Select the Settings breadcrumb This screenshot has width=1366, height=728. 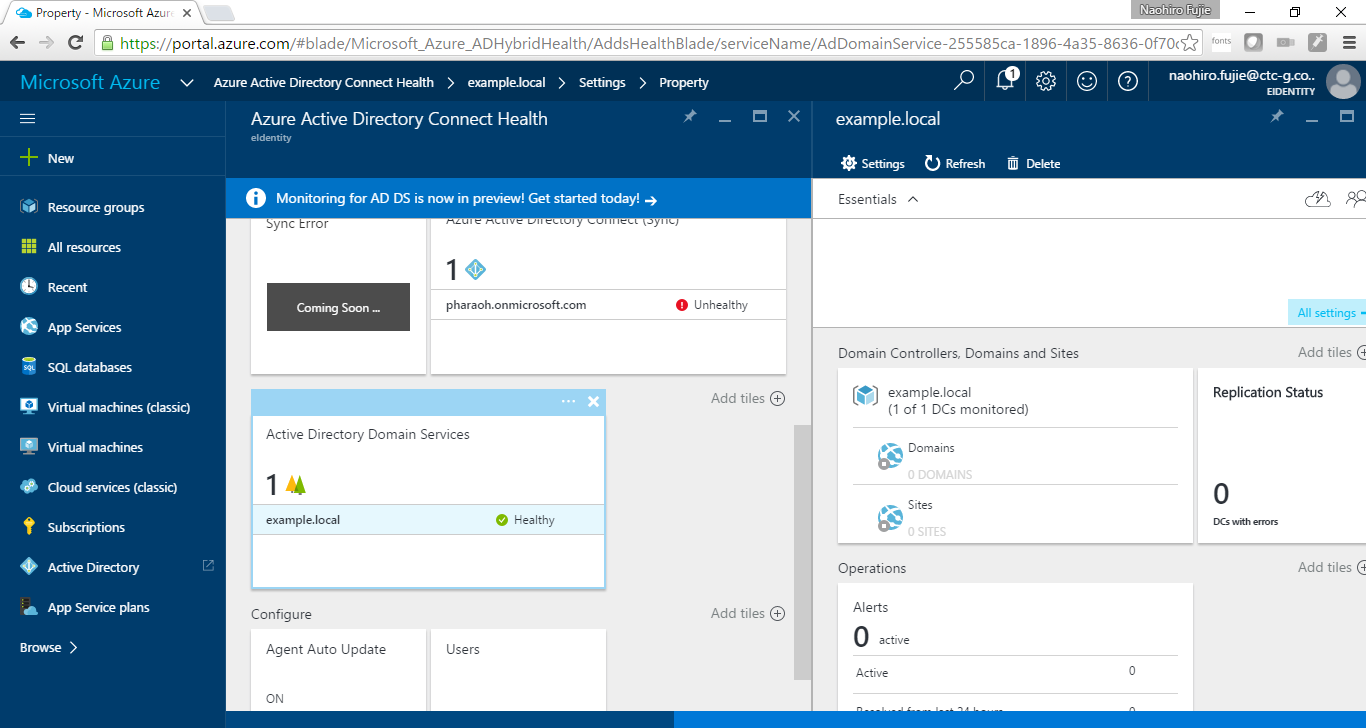(x=602, y=83)
